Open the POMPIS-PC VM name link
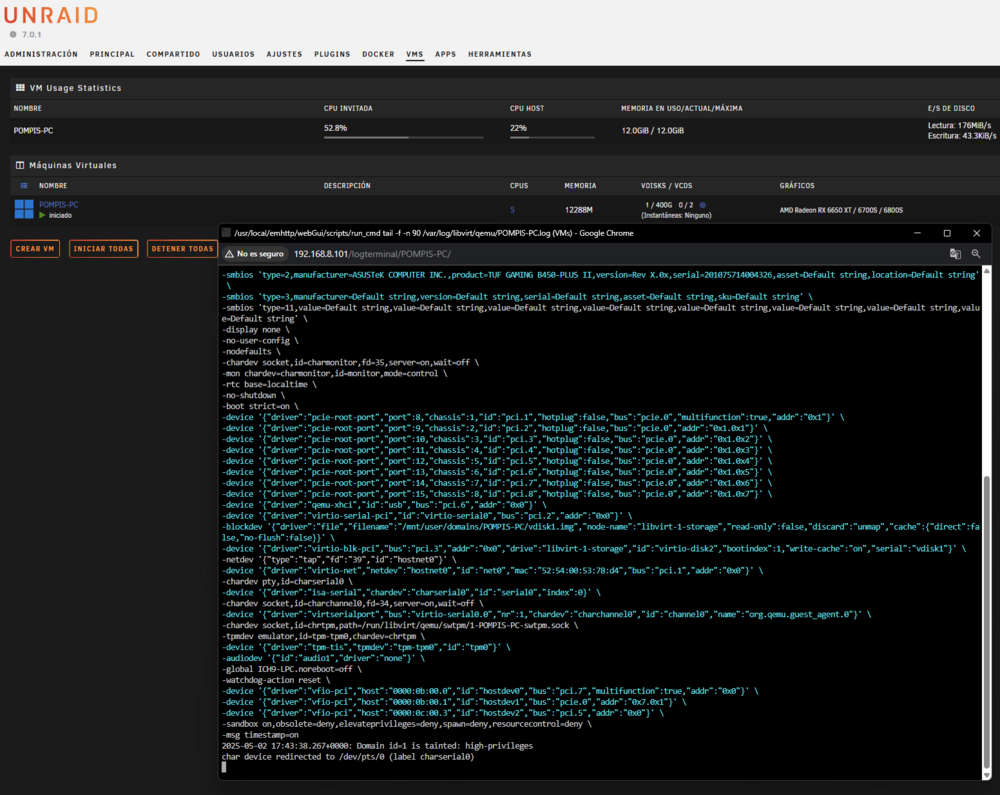 pos(59,205)
